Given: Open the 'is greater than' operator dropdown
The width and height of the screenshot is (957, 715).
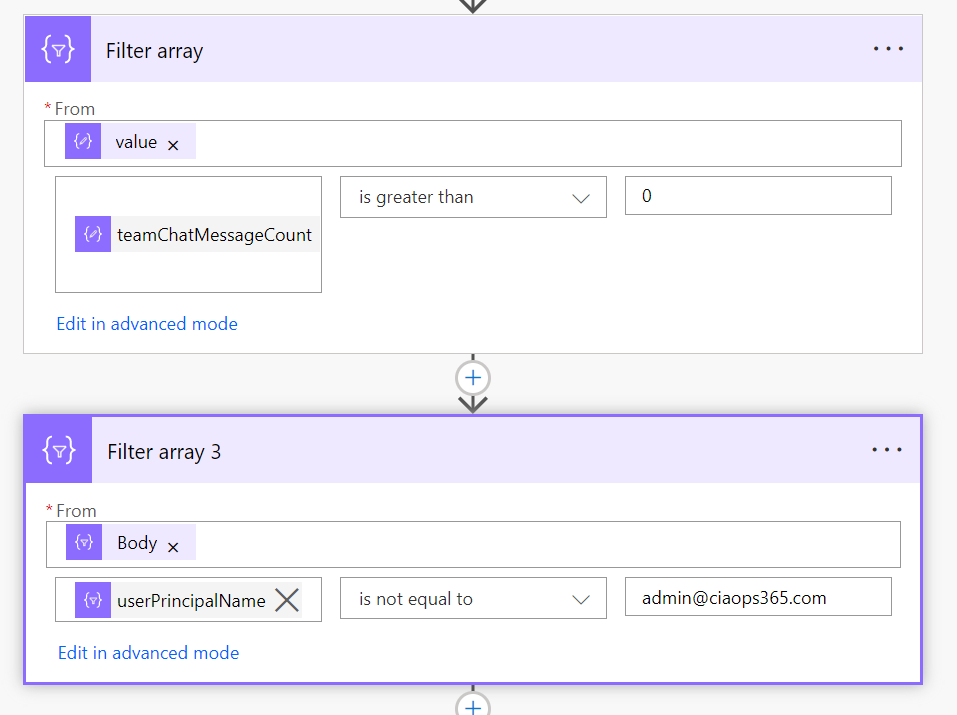Looking at the screenshot, I should [473, 197].
